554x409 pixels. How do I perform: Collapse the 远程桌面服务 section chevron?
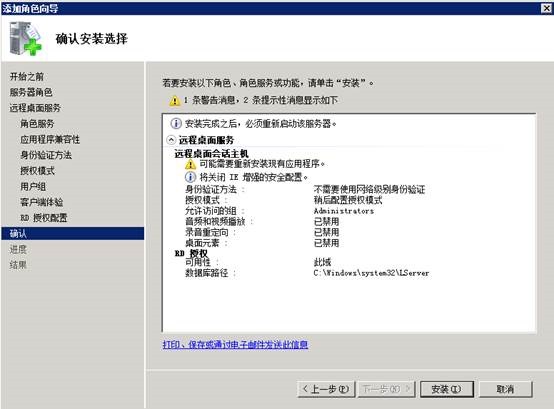[x=171, y=140]
